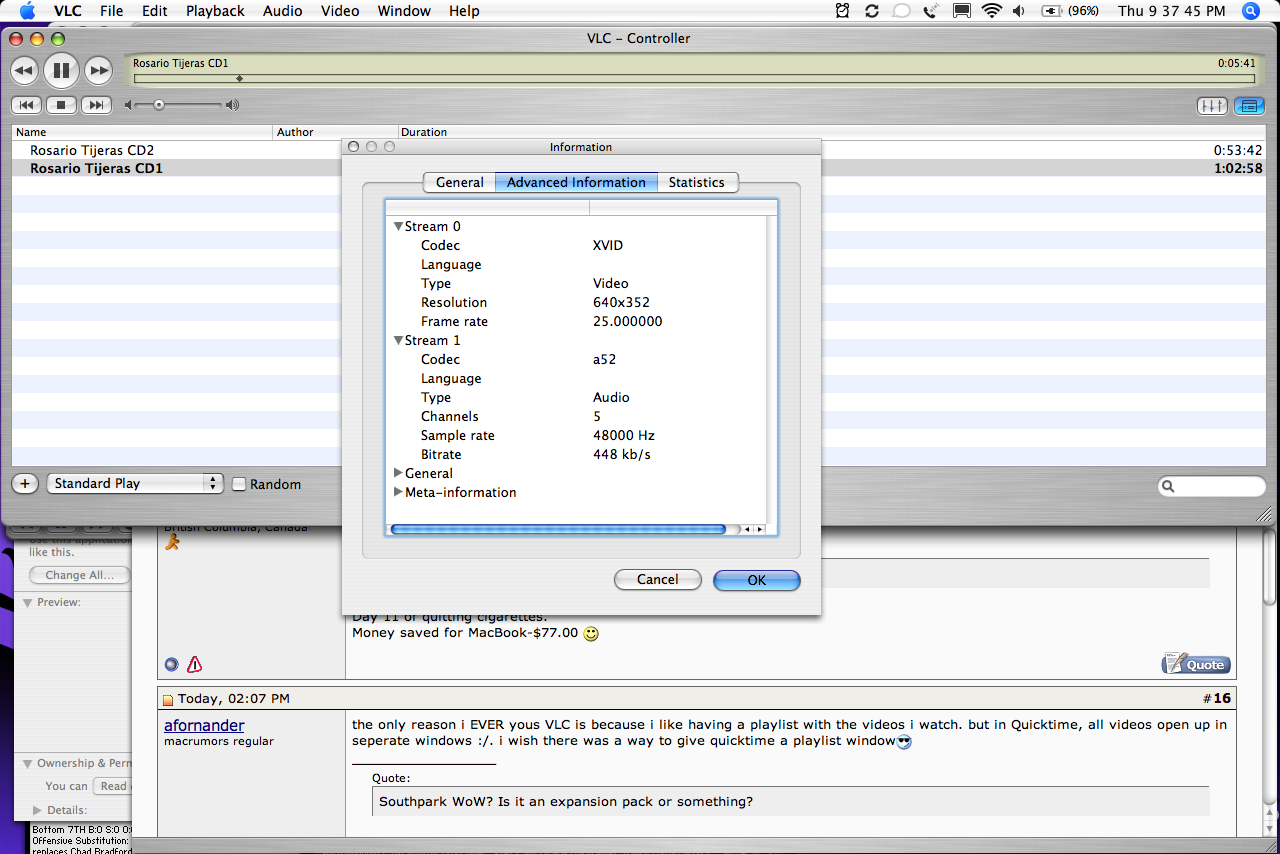Pause playback with the round pause button

[x=61, y=70]
